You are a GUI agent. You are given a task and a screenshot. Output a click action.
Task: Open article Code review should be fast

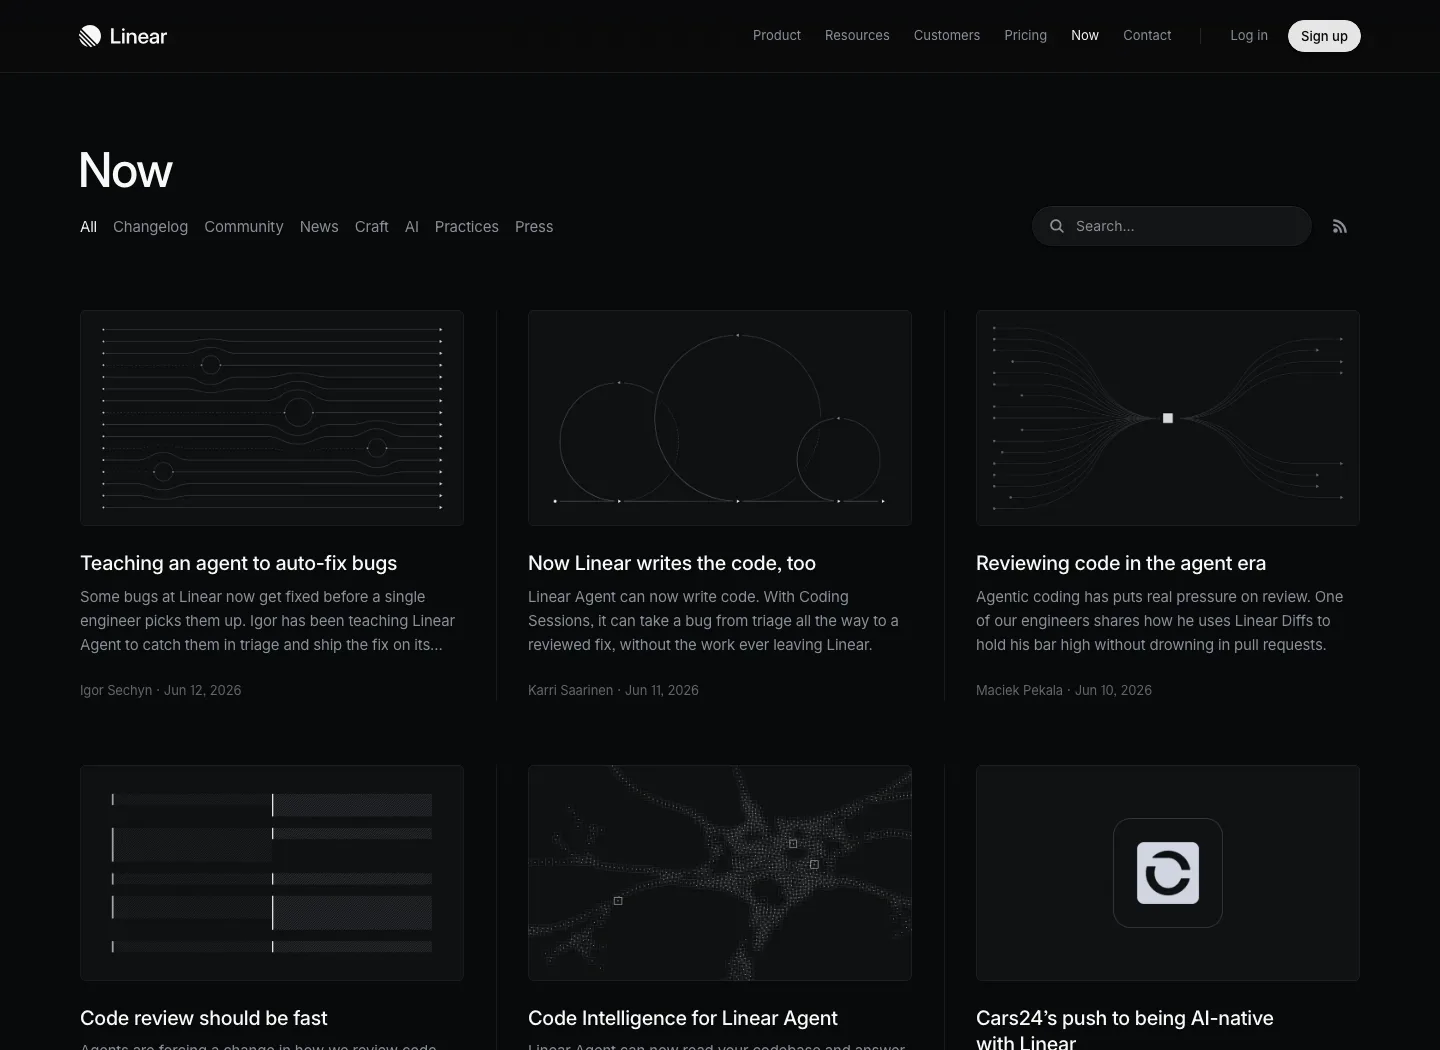tap(204, 1018)
